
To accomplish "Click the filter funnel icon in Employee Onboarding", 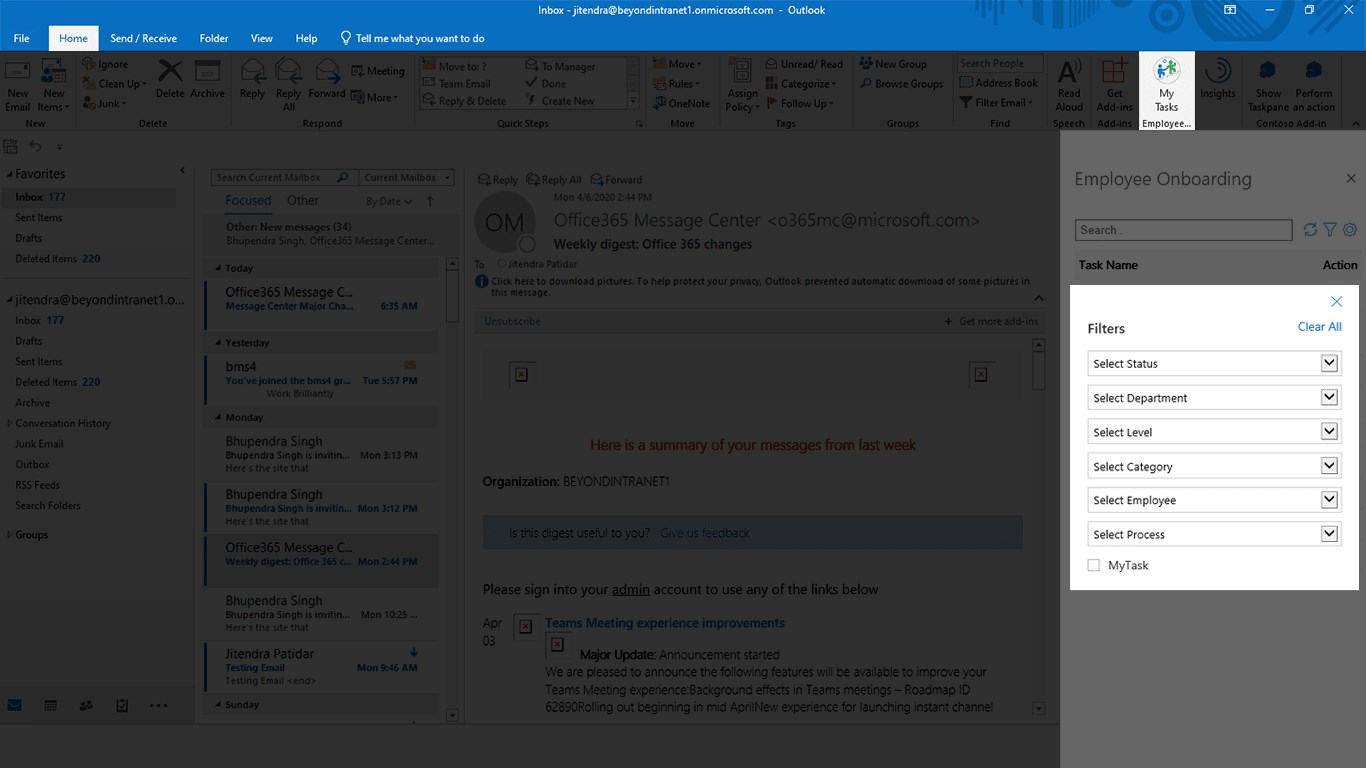I will coord(1330,230).
